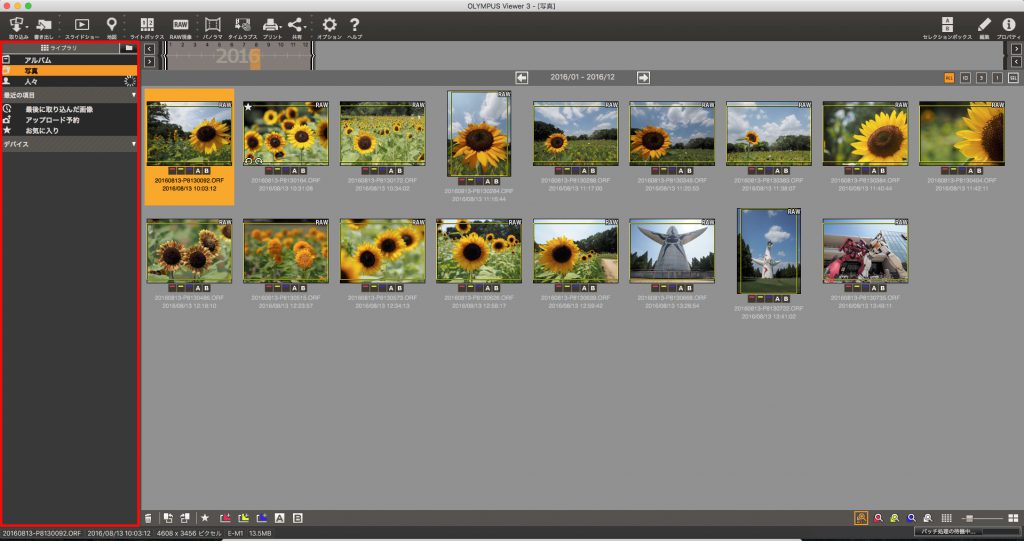Image resolution: width=1024 pixels, height=541 pixels.
Task: Switch to folder view in library panel
Action: 129,48
